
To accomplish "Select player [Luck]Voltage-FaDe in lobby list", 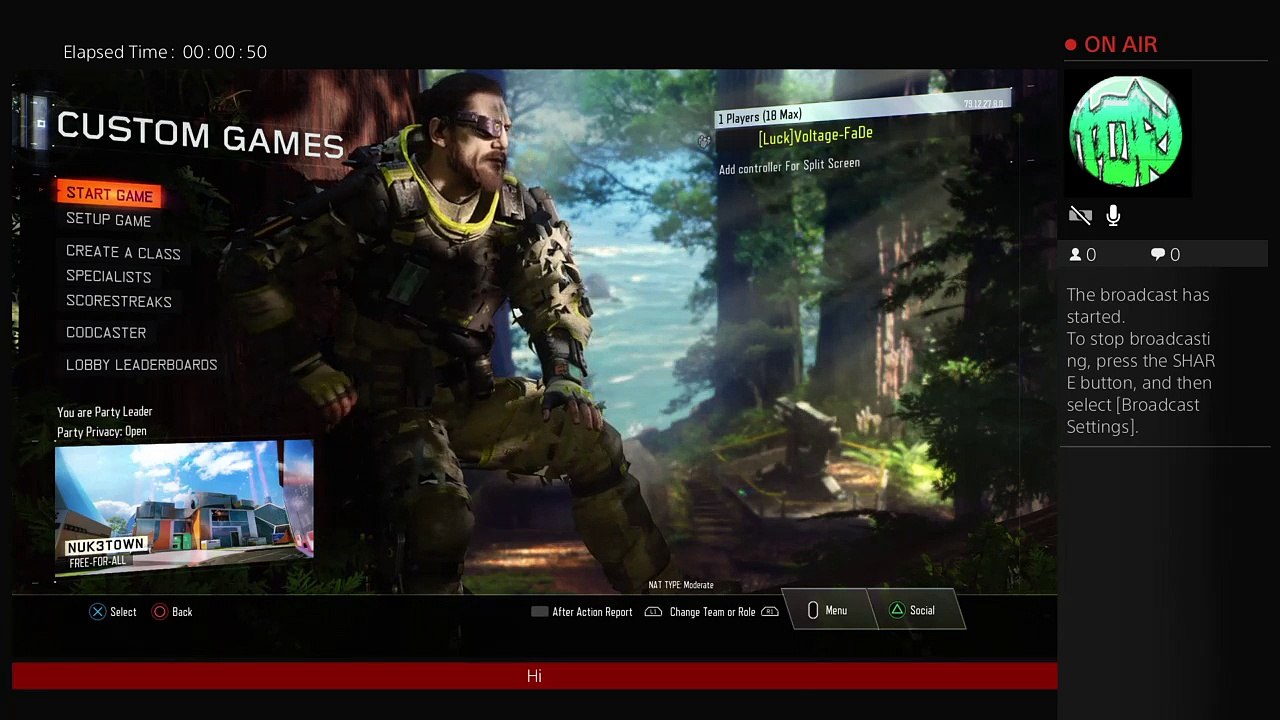I will [815, 135].
